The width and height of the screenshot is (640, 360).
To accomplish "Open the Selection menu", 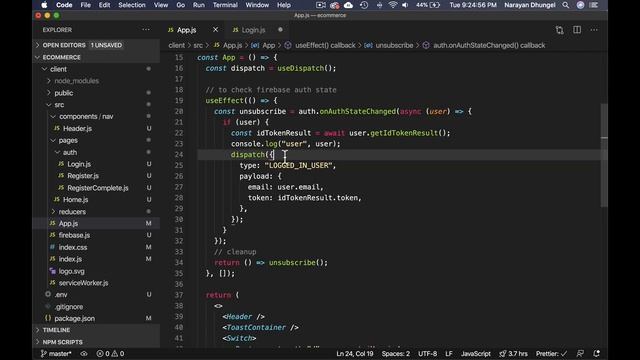I will 132,5.
